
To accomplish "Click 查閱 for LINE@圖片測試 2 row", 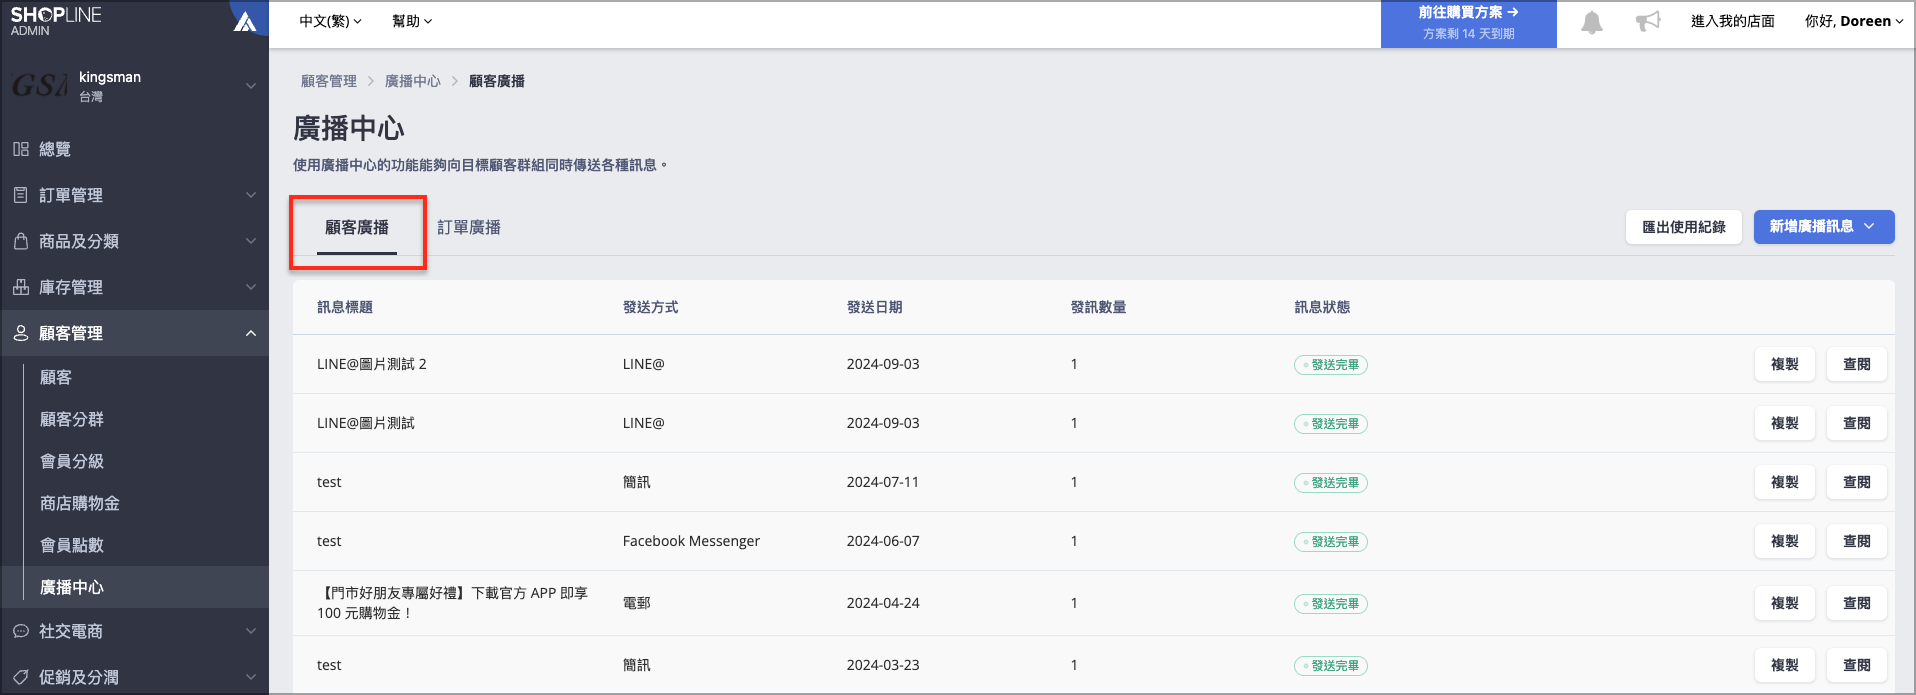I will pos(1856,364).
